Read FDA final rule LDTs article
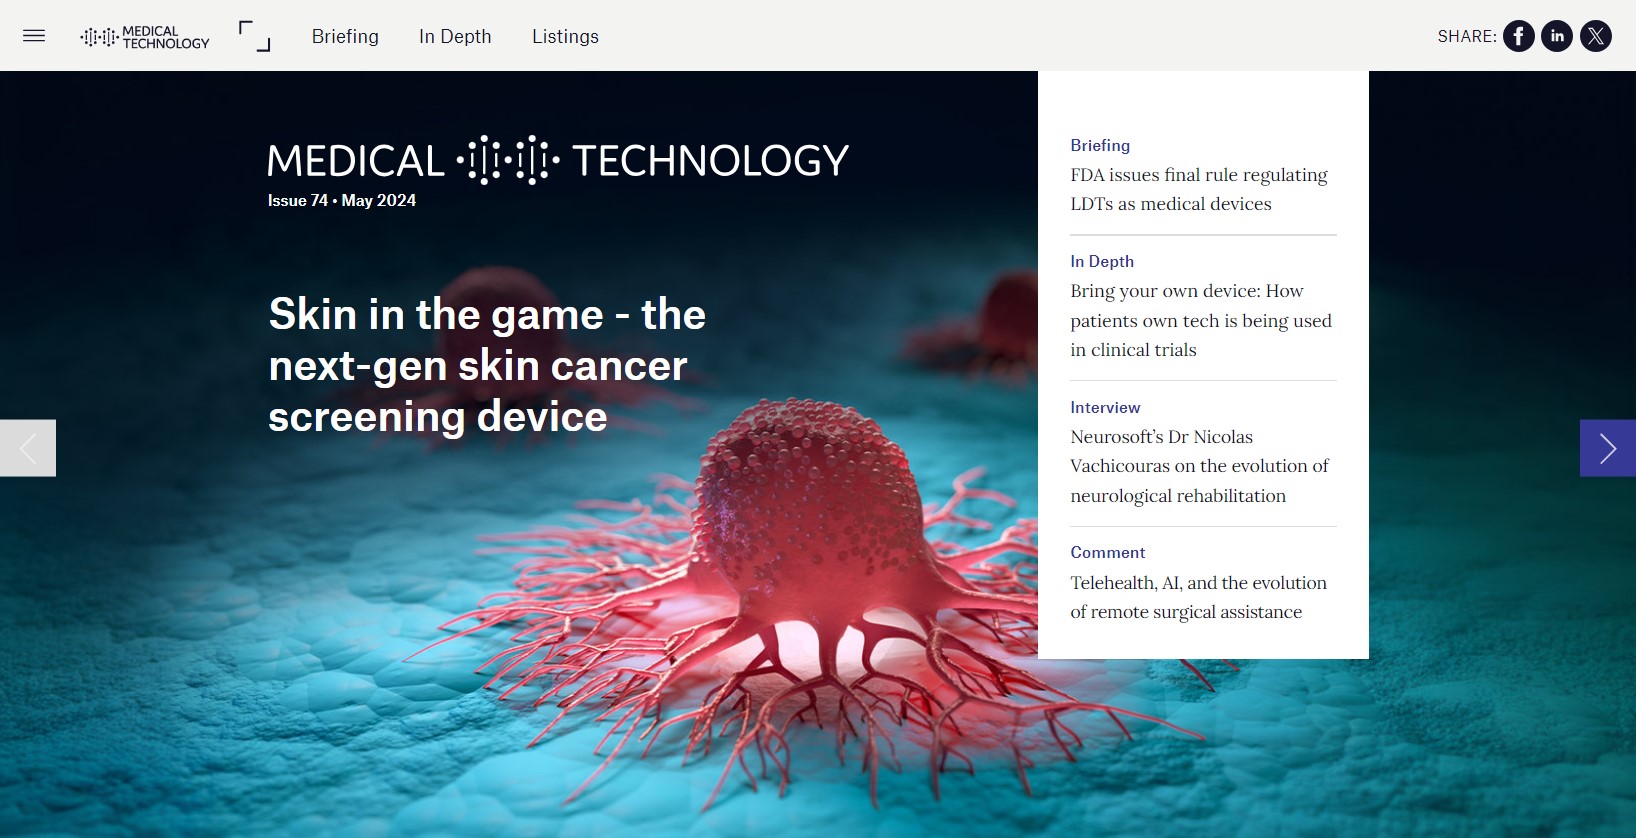 coord(1198,189)
